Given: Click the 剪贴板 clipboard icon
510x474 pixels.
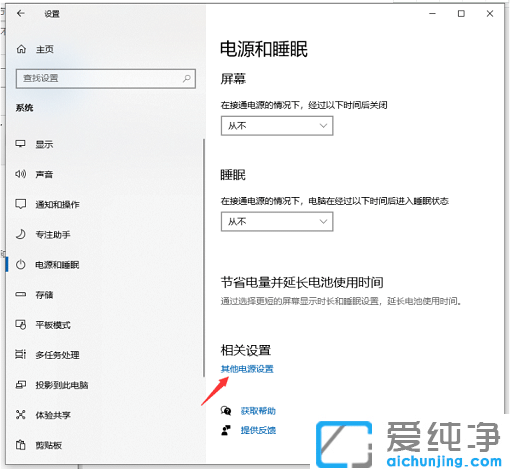Looking at the screenshot, I should click(21, 445).
